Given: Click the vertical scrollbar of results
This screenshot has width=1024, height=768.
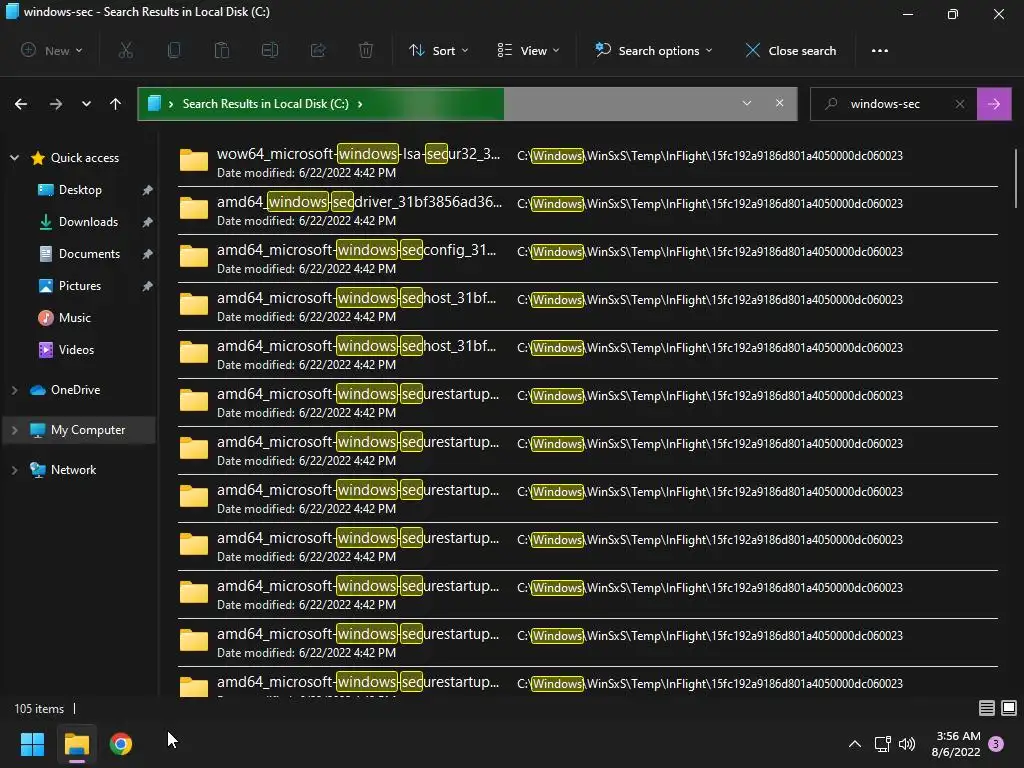Looking at the screenshot, I should pyautogui.click(x=1016, y=178).
